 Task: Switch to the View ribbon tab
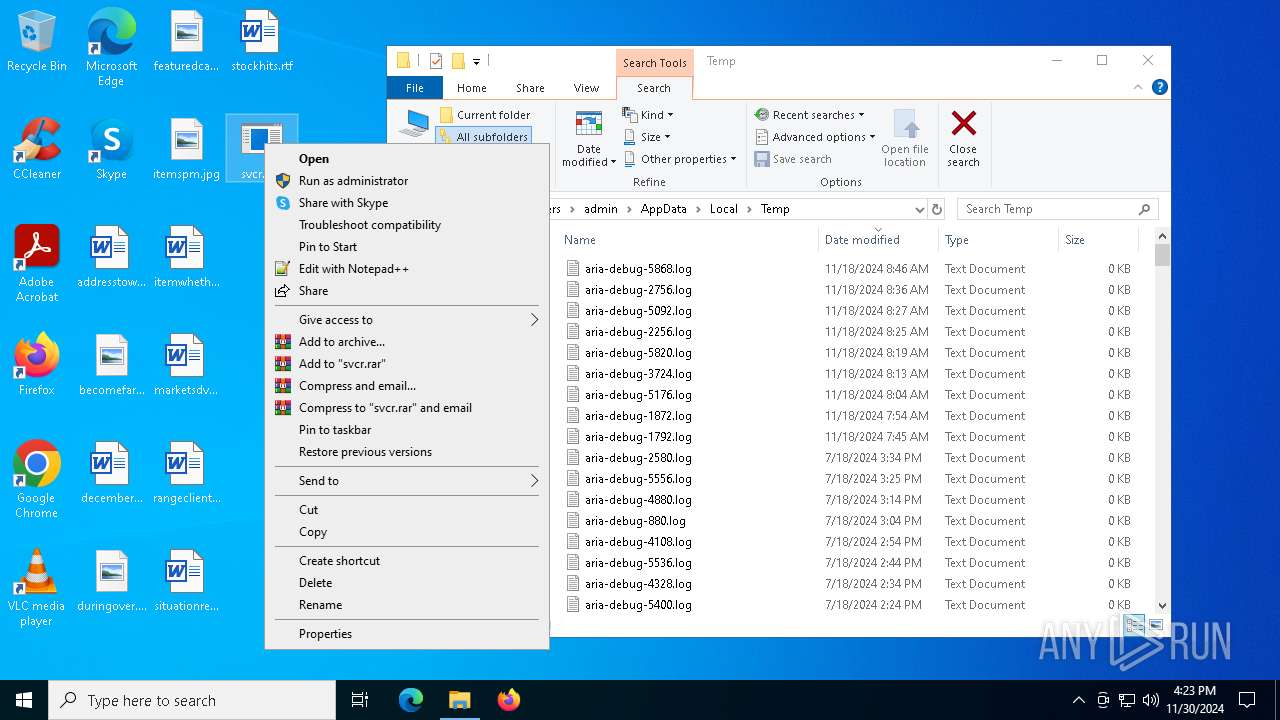pos(586,88)
